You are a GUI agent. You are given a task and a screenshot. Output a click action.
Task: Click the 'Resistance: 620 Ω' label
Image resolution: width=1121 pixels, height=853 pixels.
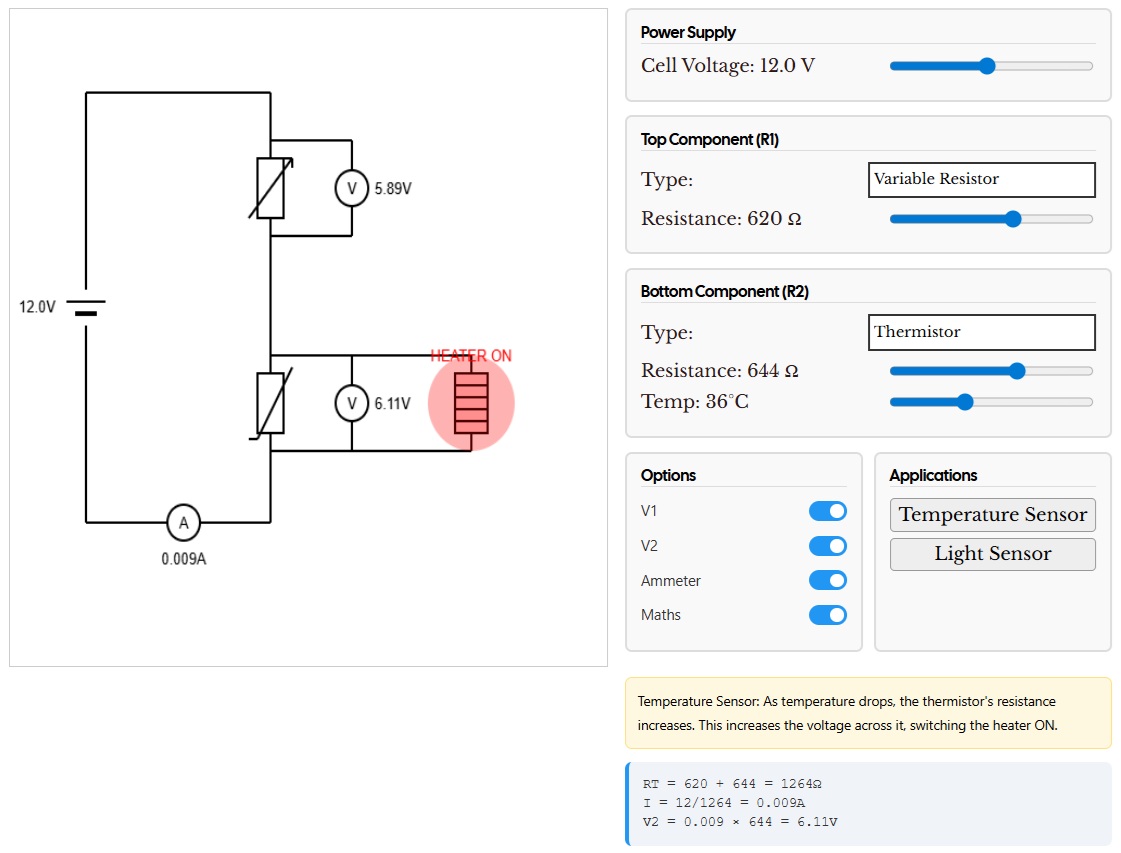tap(721, 218)
